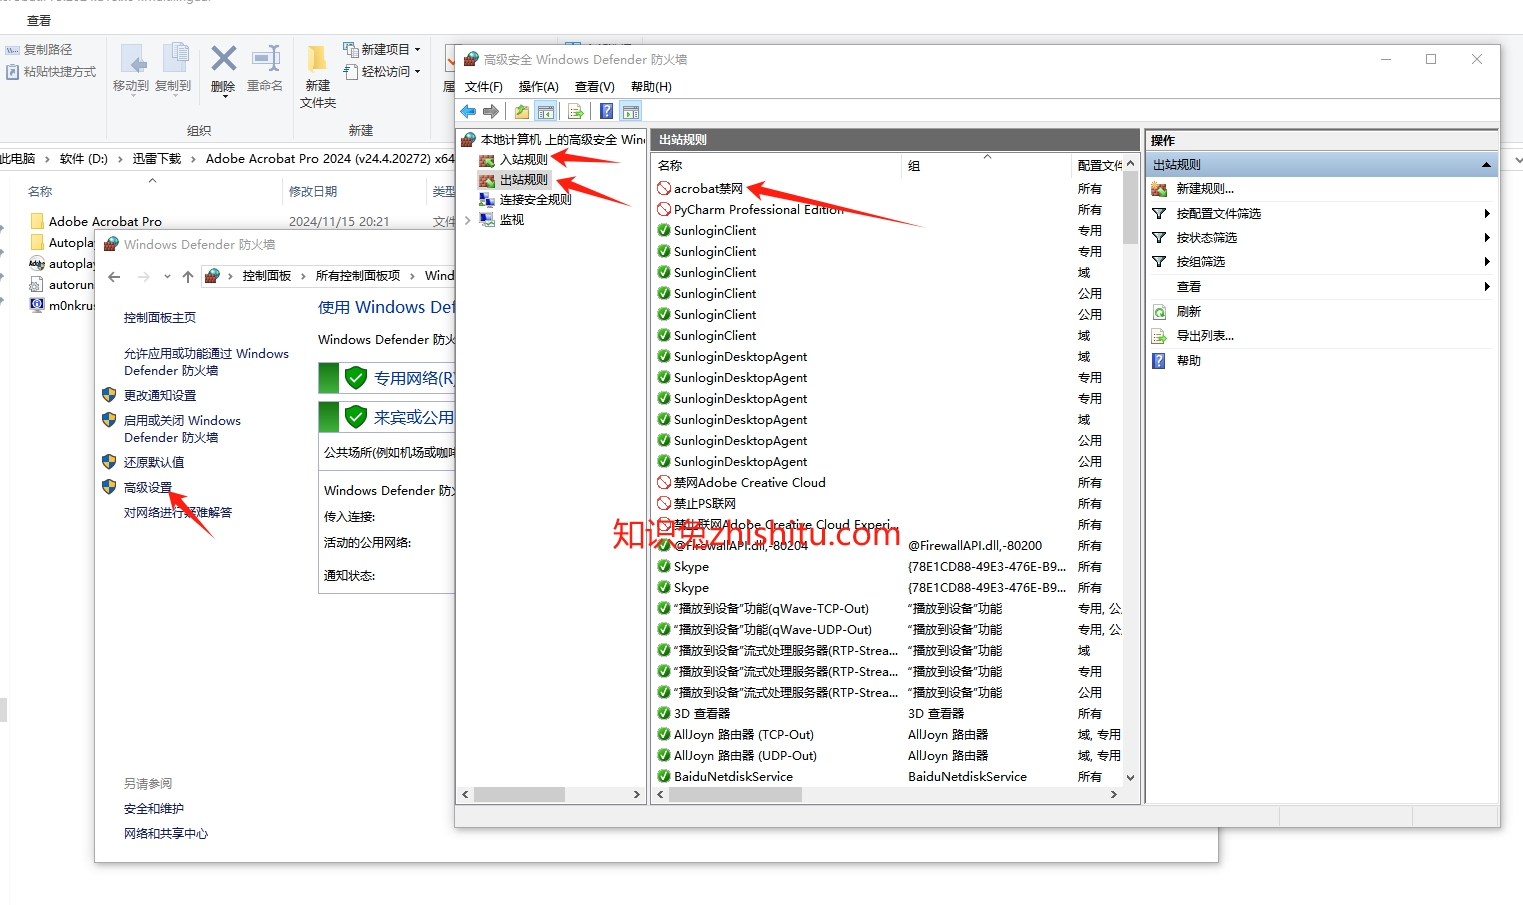Open 按状态筛选 submenu
The image size is (1523, 905).
[x=1206, y=238]
